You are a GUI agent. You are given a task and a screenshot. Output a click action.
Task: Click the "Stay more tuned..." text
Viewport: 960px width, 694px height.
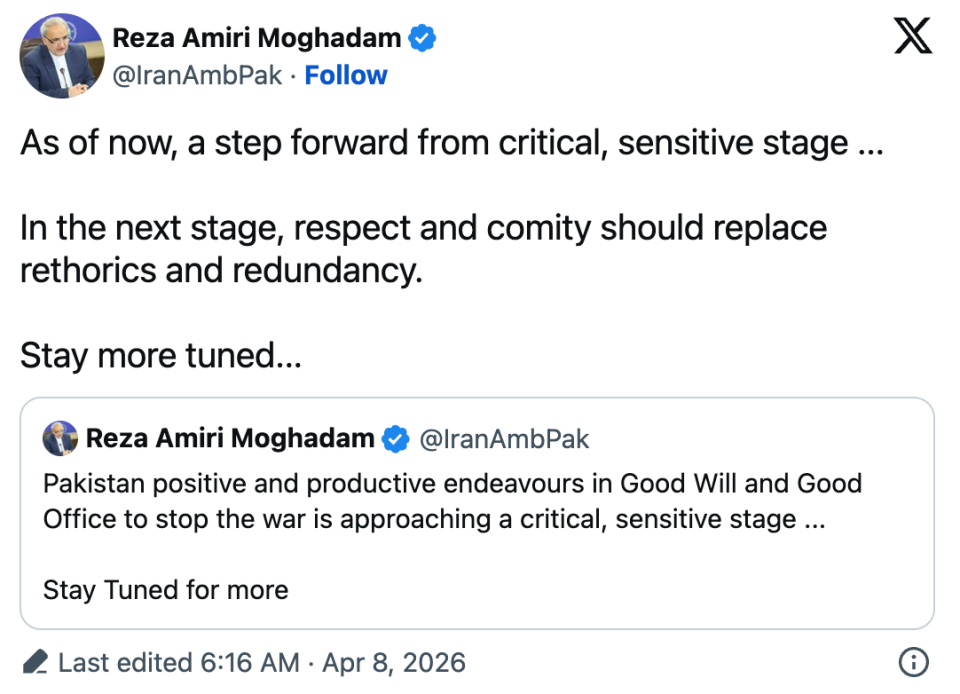[160, 355]
